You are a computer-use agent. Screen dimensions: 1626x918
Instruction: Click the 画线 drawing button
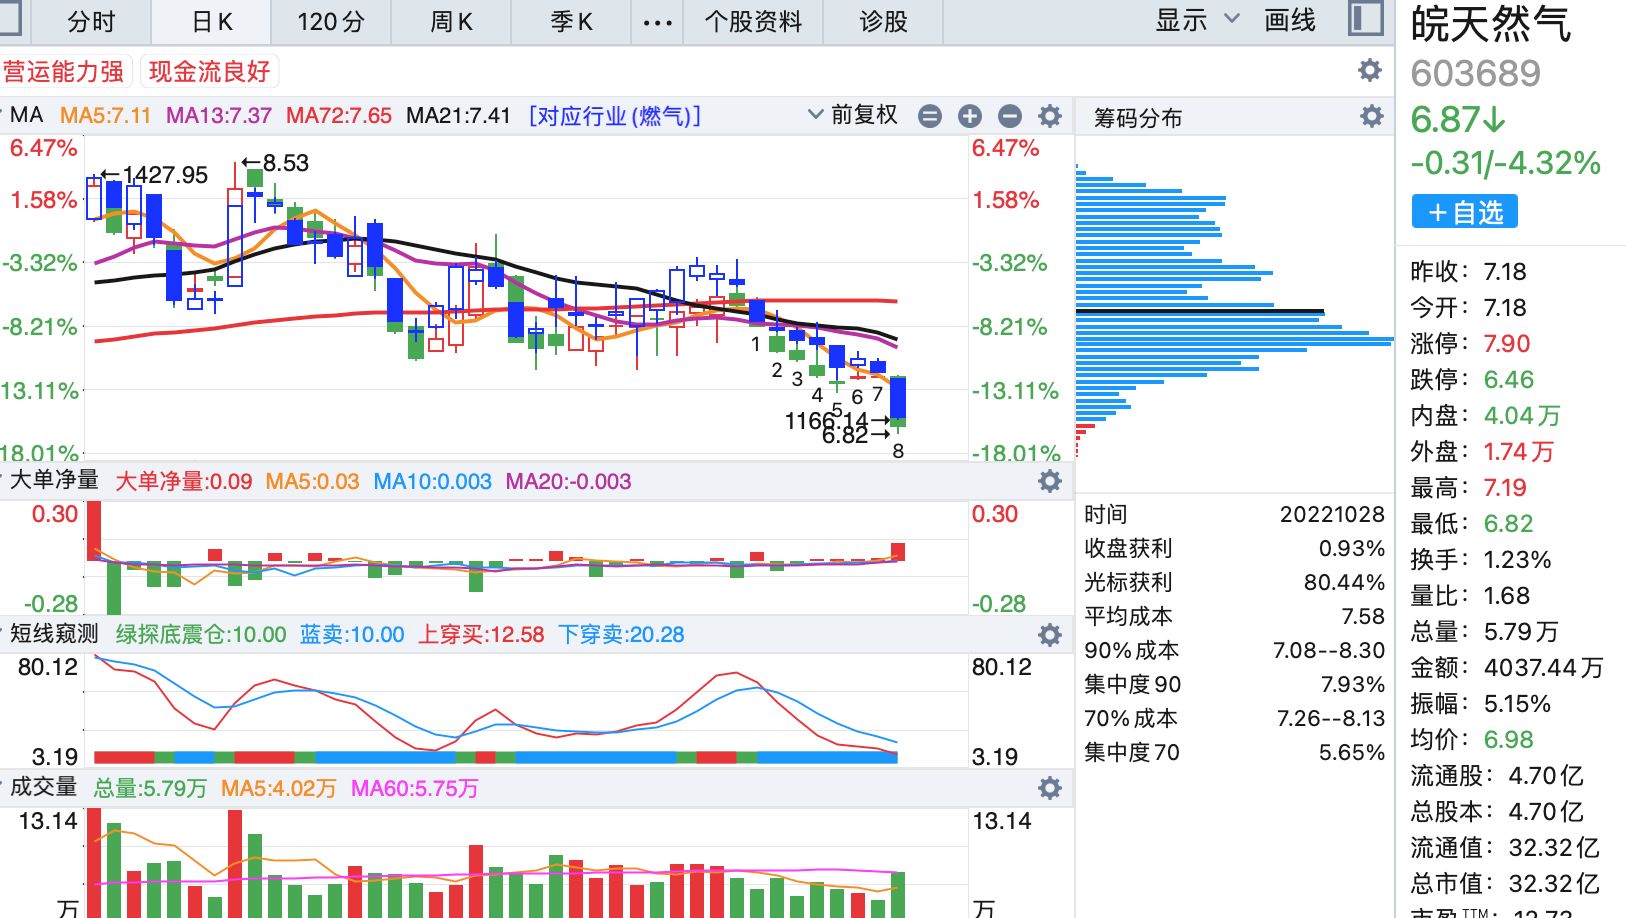1290,20
